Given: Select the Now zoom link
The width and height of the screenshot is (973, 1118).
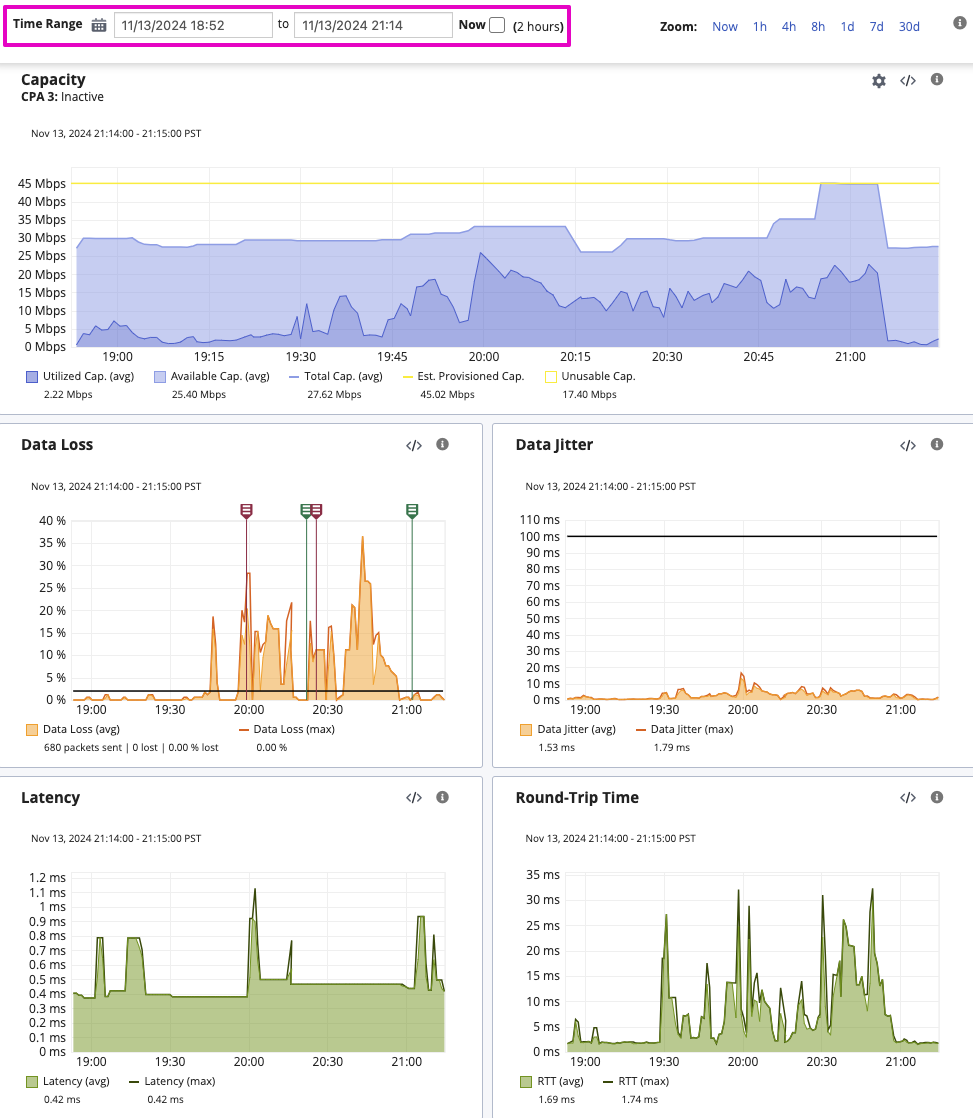Looking at the screenshot, I should [x=725, y=27].
